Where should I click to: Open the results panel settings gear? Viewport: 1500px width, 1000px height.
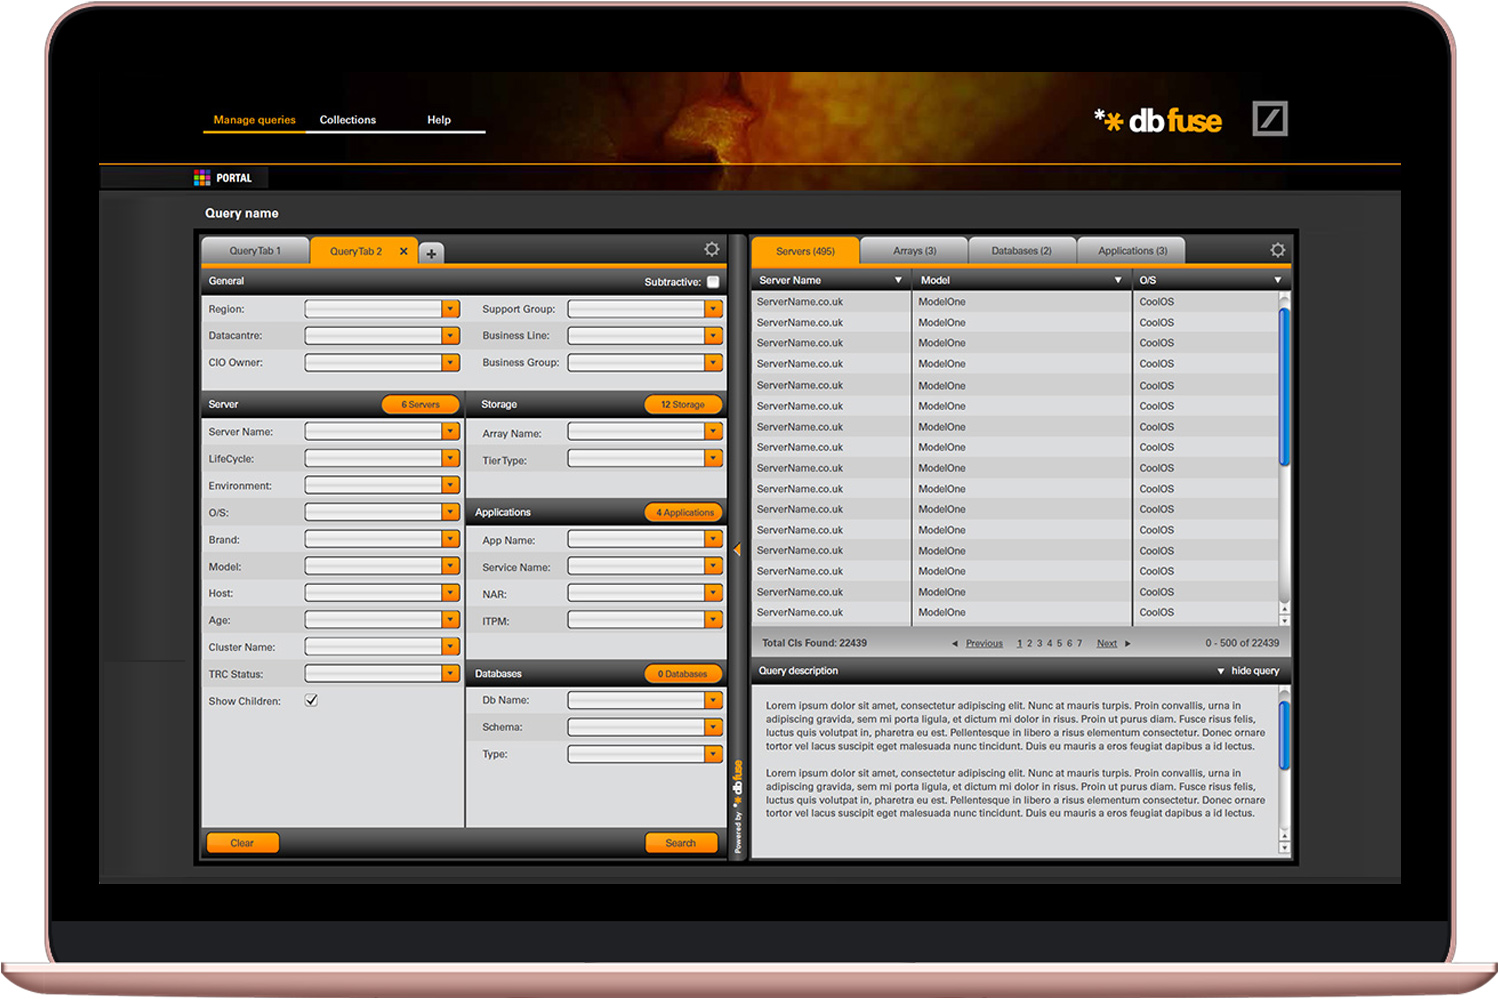pos(1277,250)
